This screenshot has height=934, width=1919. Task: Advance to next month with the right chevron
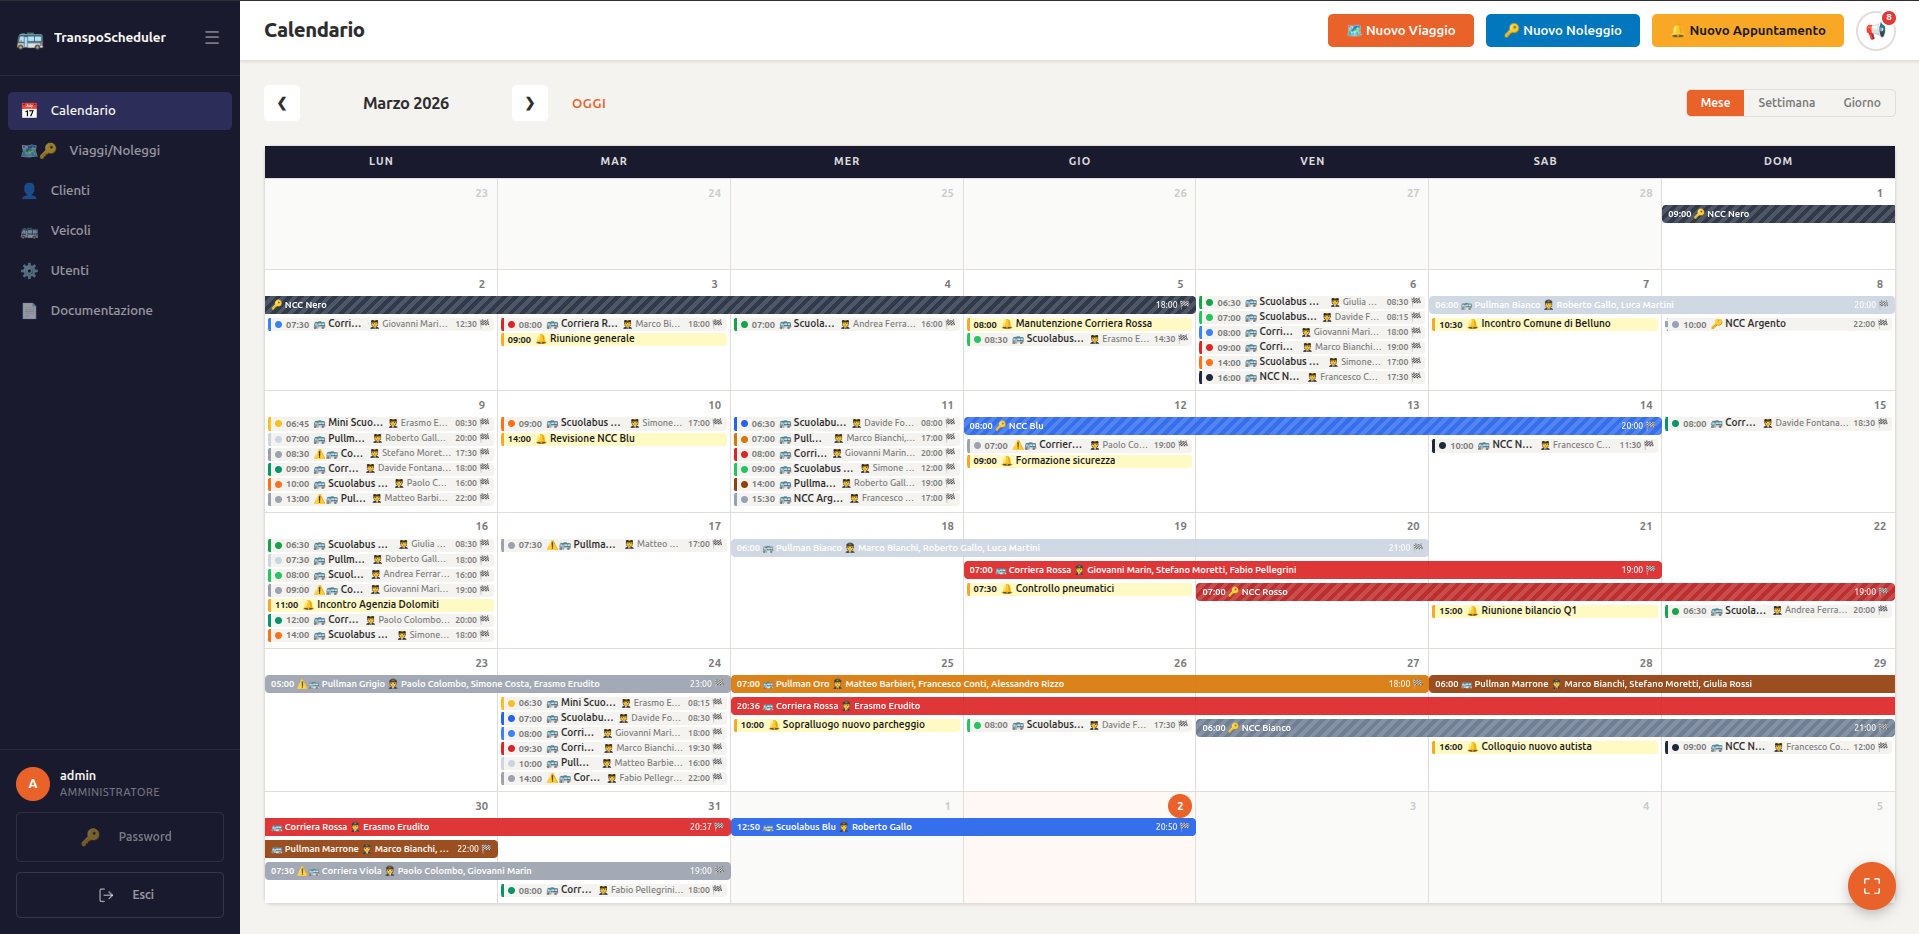[531, 102]
